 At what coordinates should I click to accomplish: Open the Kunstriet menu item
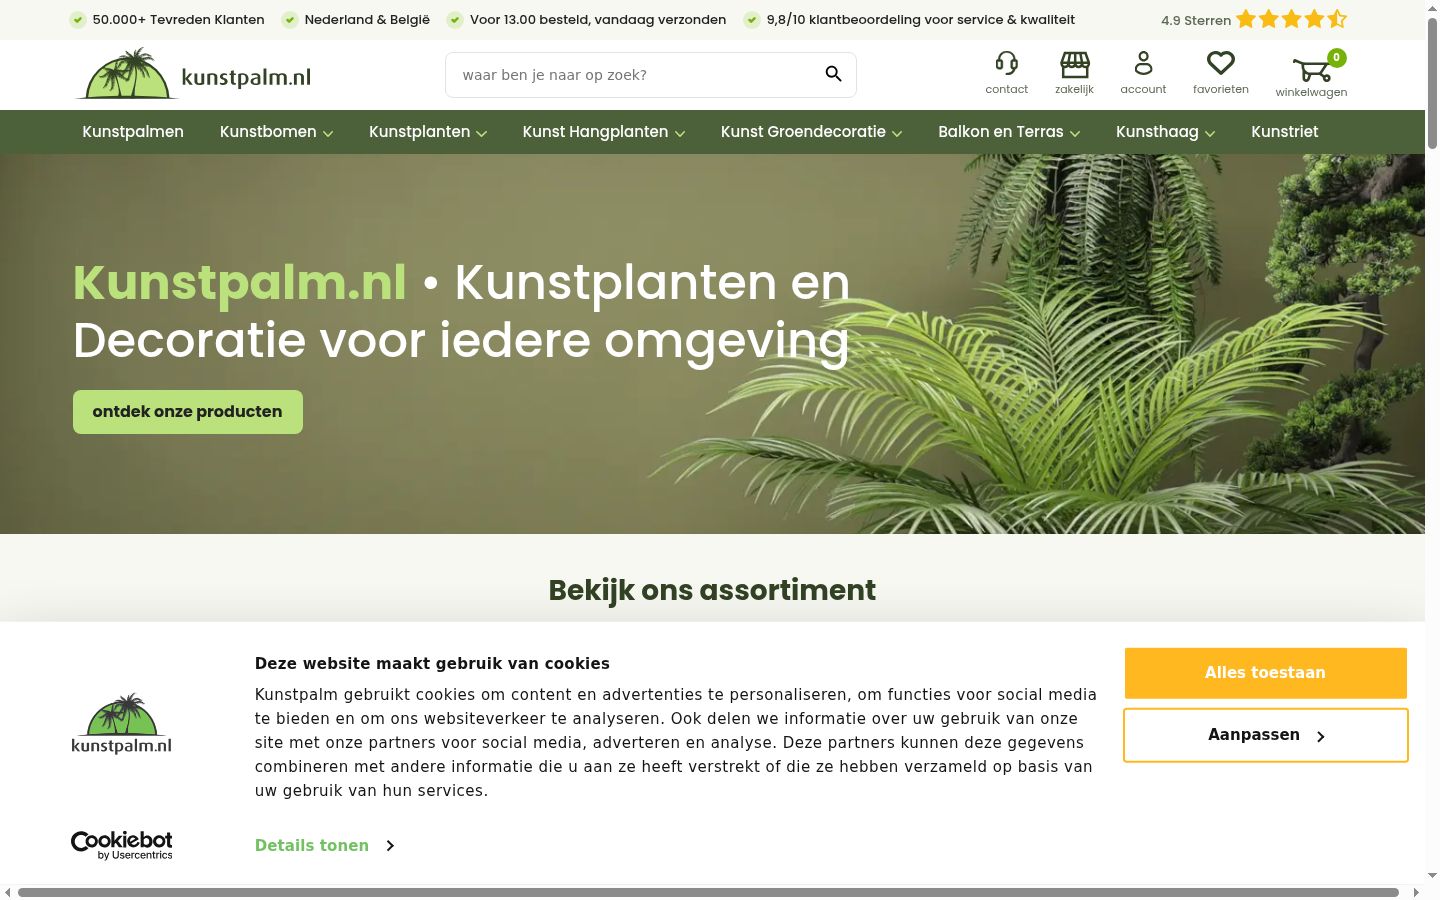tap(1284, 132)
